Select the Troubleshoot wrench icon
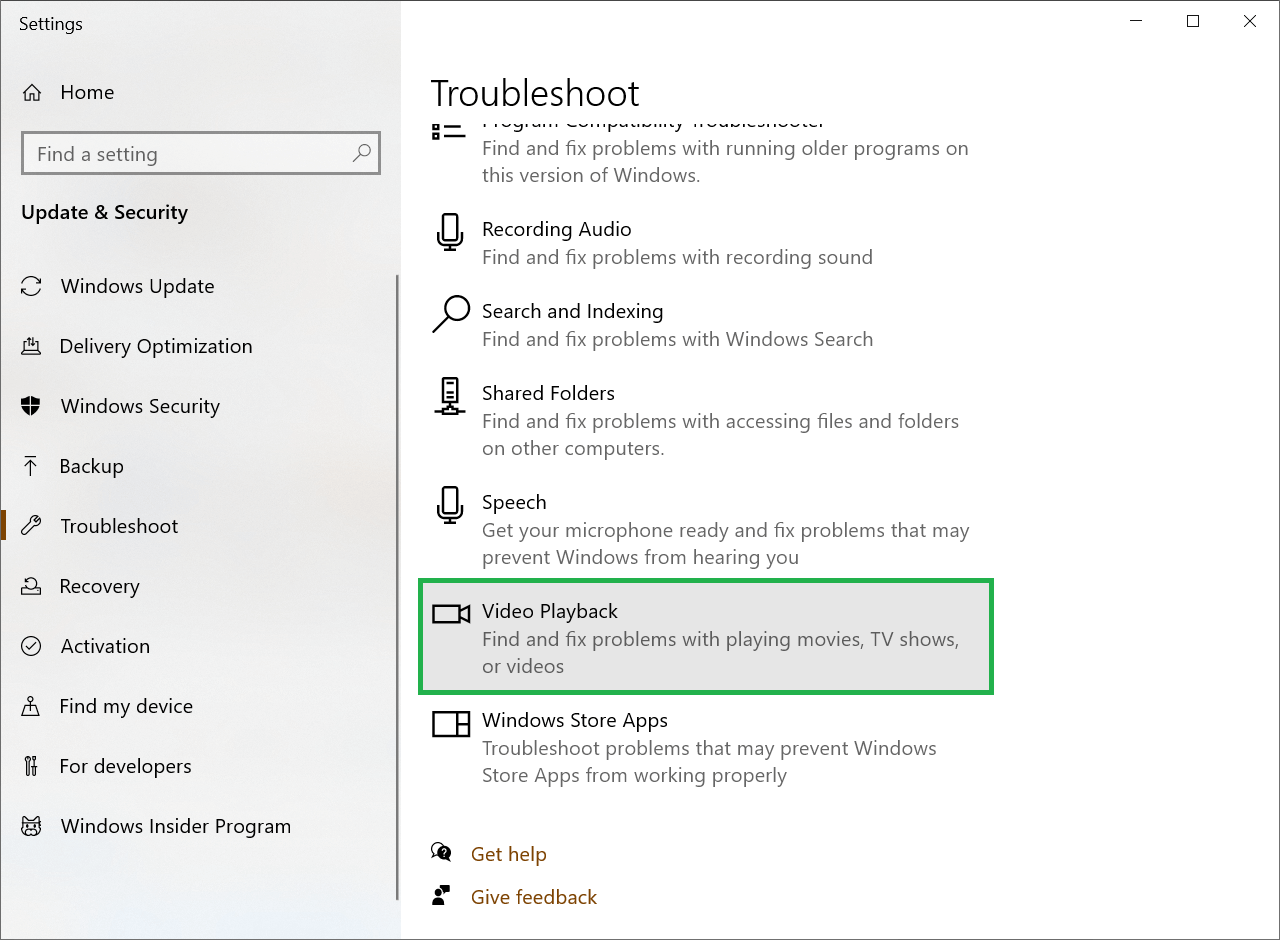Image resolution: width=1280 pixels, height=940 pixels. (x=31, y=526)
